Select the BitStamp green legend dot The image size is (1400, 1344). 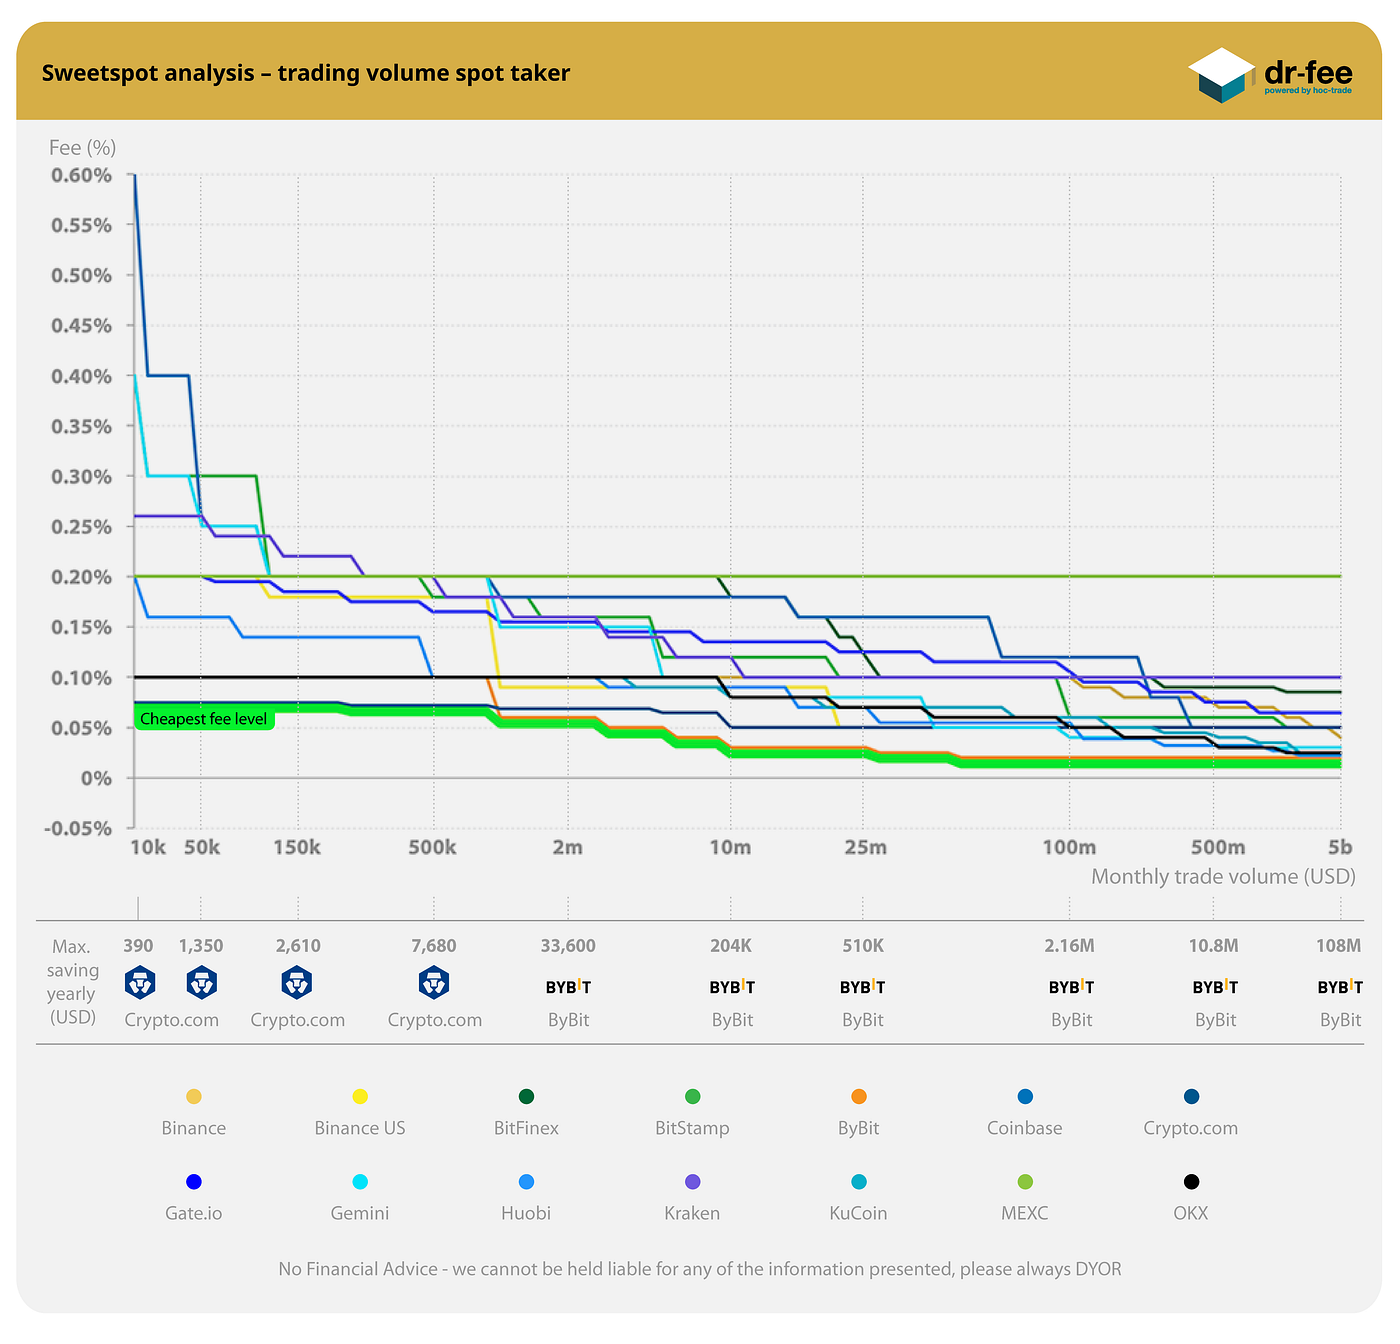pos(693,1097)
